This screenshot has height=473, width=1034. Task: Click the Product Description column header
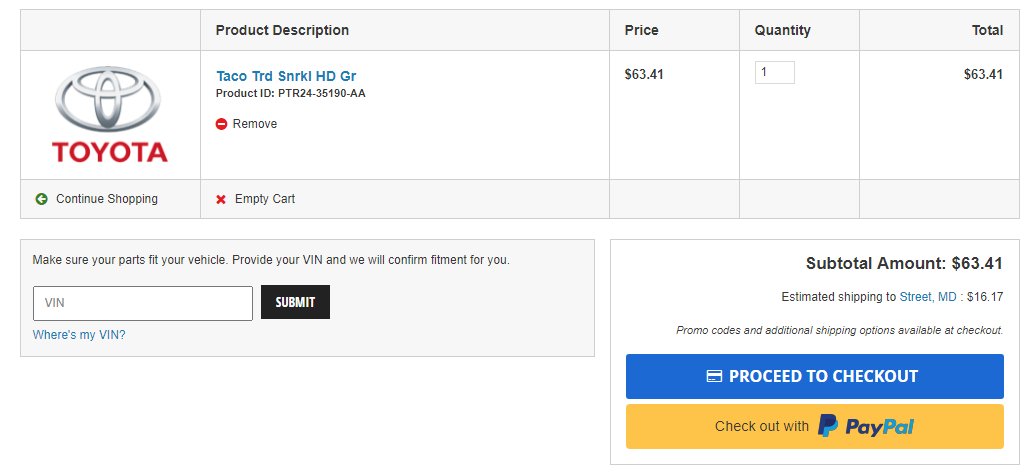tap(282, 30)
